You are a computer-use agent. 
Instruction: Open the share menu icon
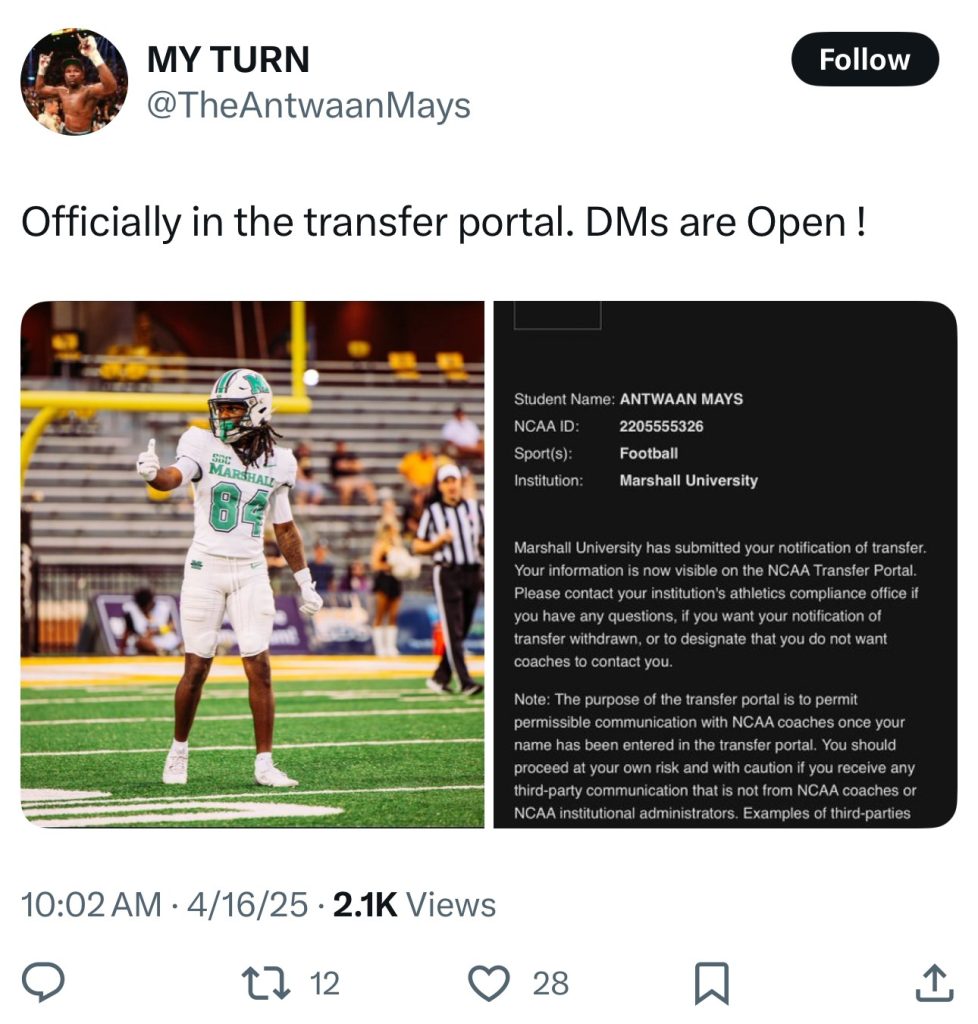(934, 982)
